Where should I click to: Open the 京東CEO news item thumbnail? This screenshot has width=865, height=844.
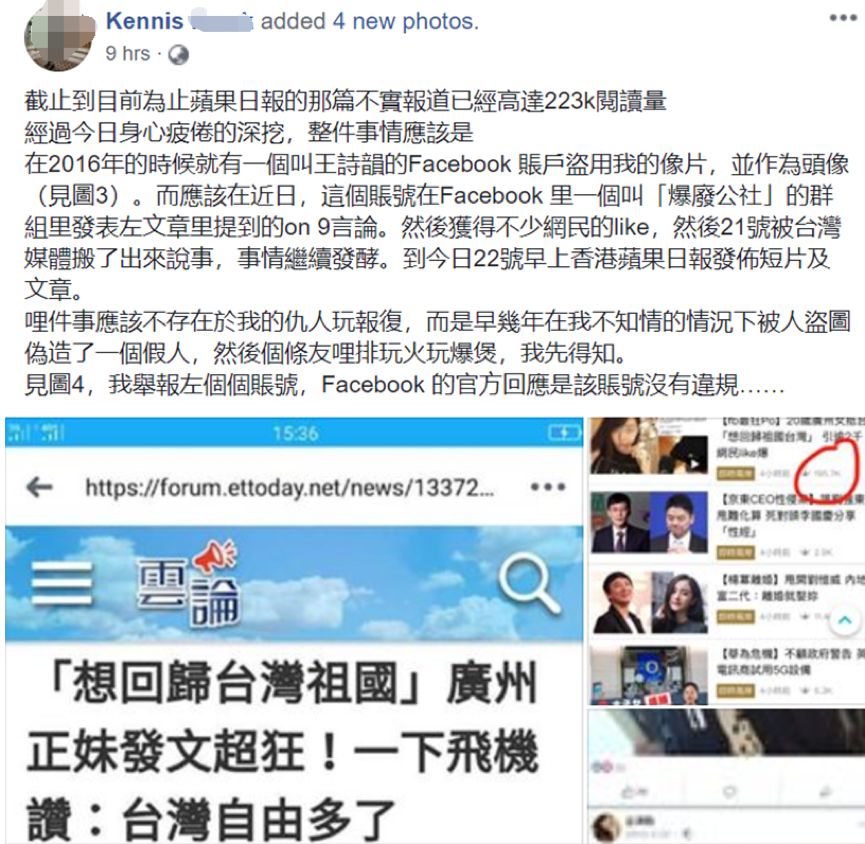(649, 522)
